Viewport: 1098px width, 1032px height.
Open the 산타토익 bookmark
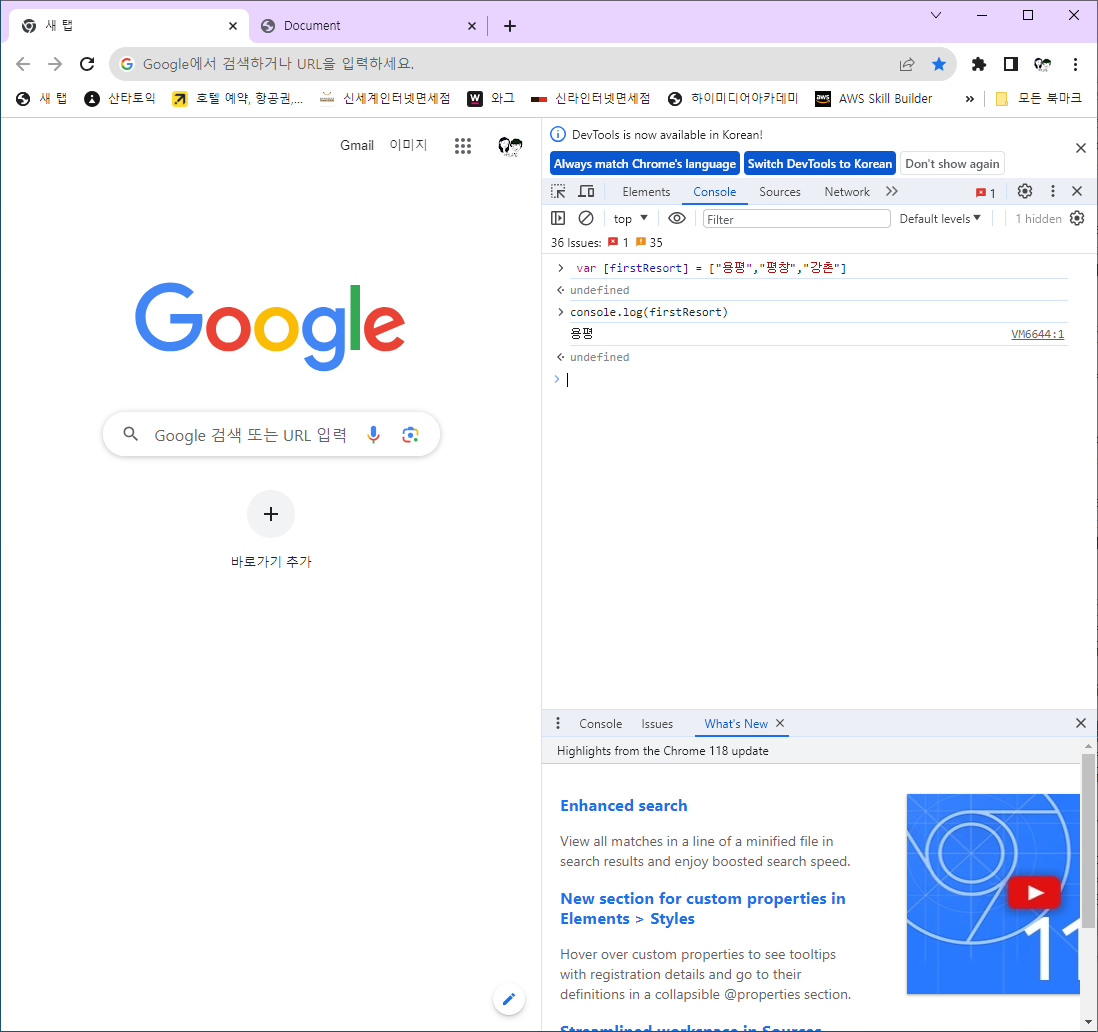click(119, 99)
